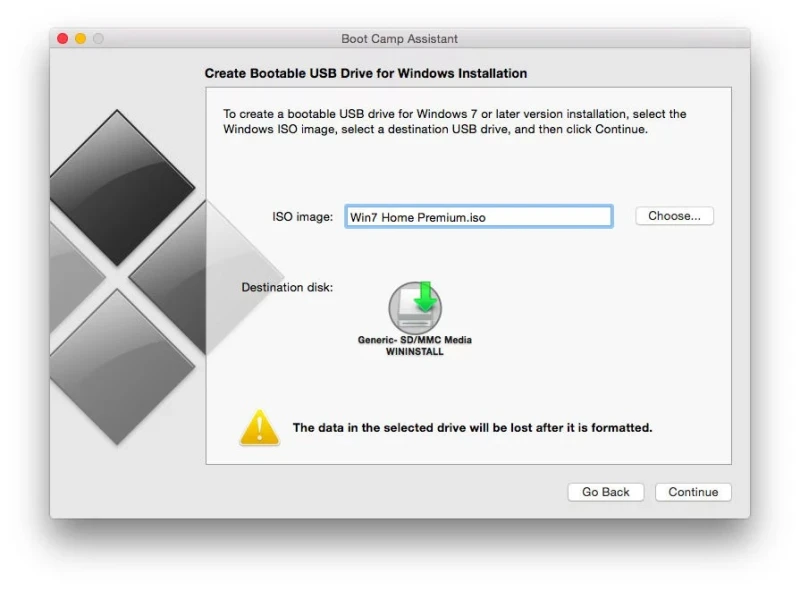Minimize the window with the yellow button

click(80, 39)
